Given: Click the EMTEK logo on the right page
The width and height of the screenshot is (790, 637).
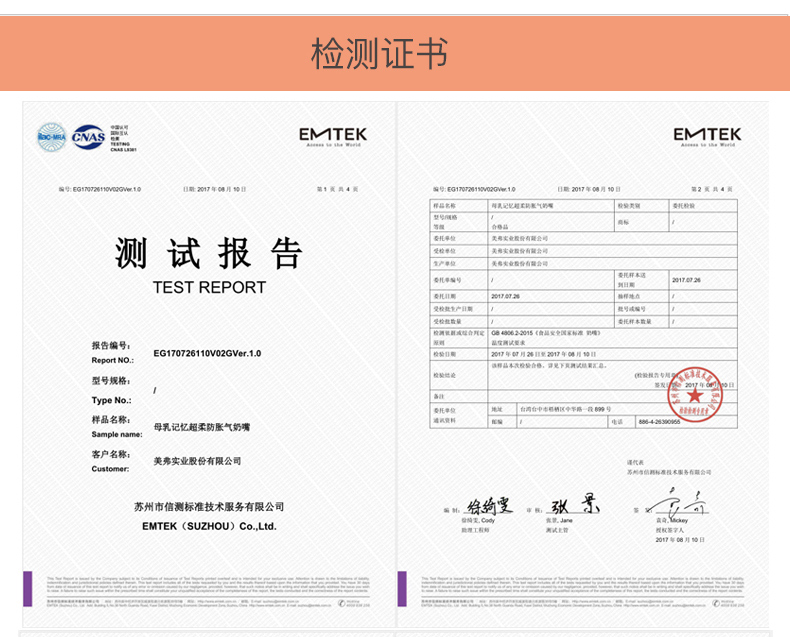Looking at the screenshot, I should [707, 136].
